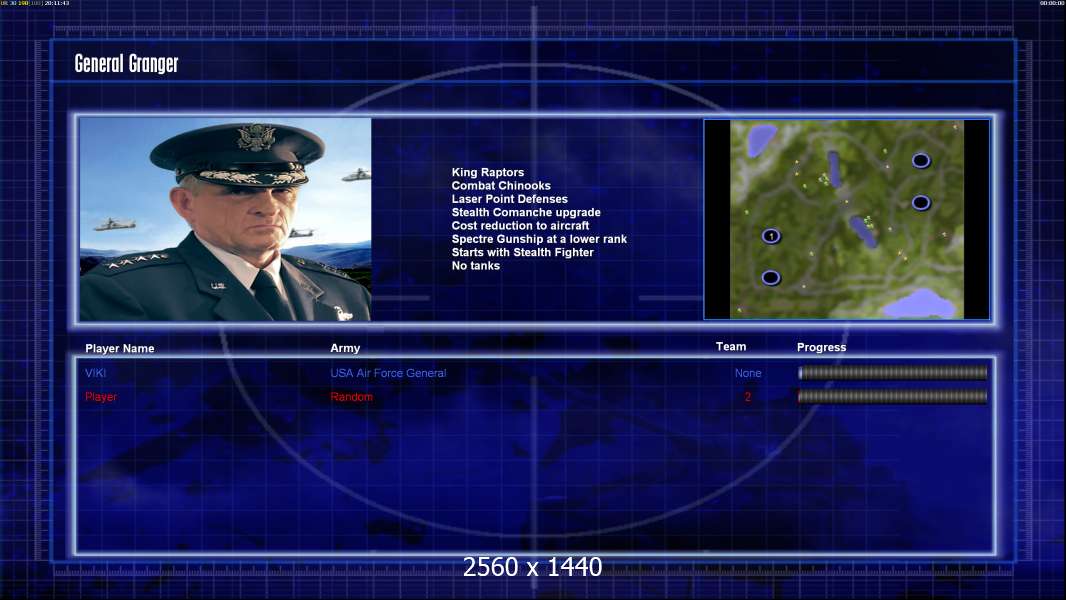Click 'Cost reduction to aircraft' text
Screen dimensions: 1066x600
[520, 226]
